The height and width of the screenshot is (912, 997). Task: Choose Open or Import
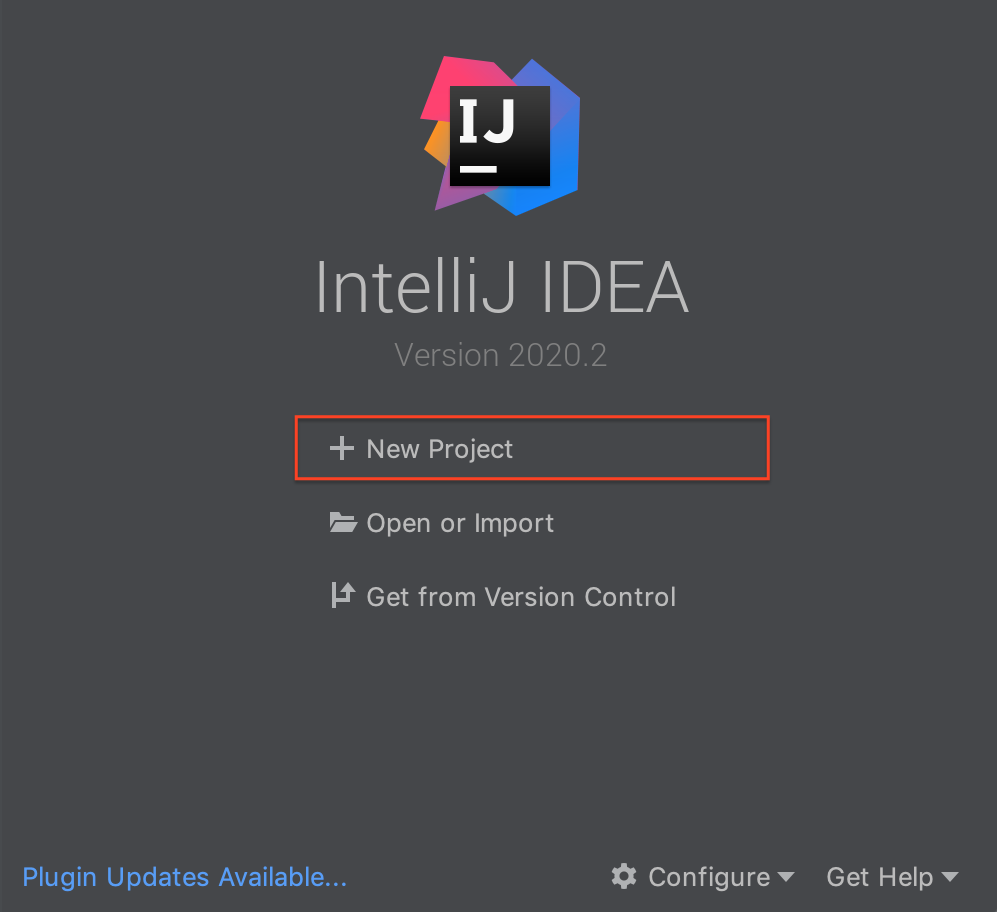[460, 523]
